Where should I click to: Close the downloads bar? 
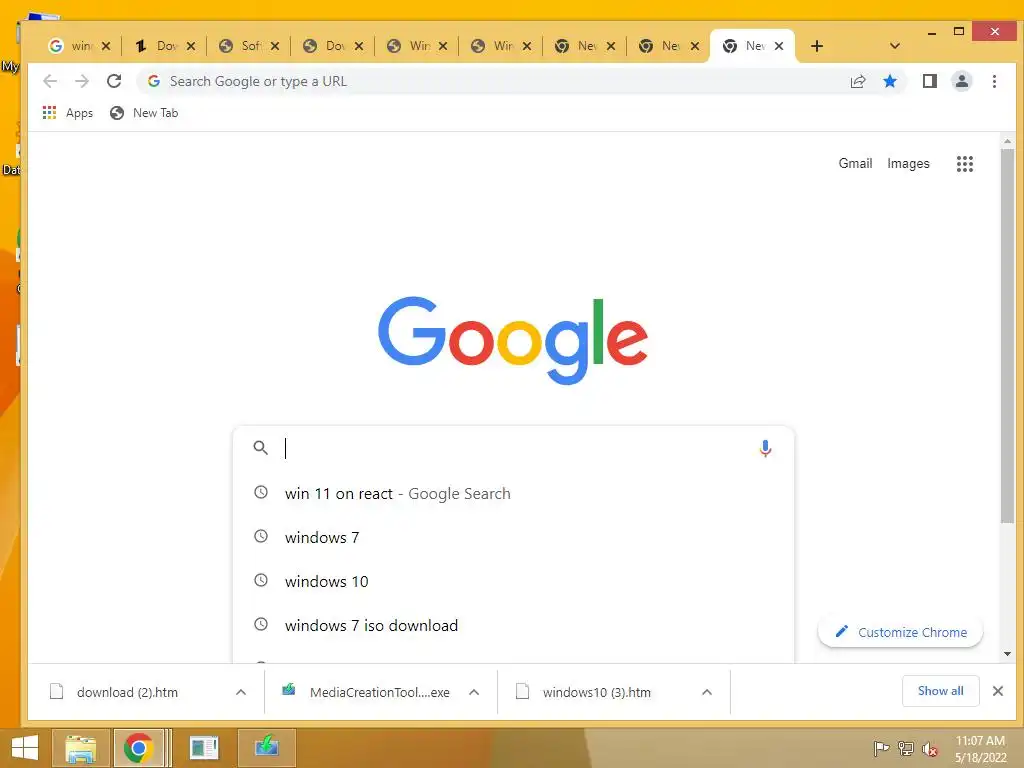pyautogui.click(x=998, y=691)
